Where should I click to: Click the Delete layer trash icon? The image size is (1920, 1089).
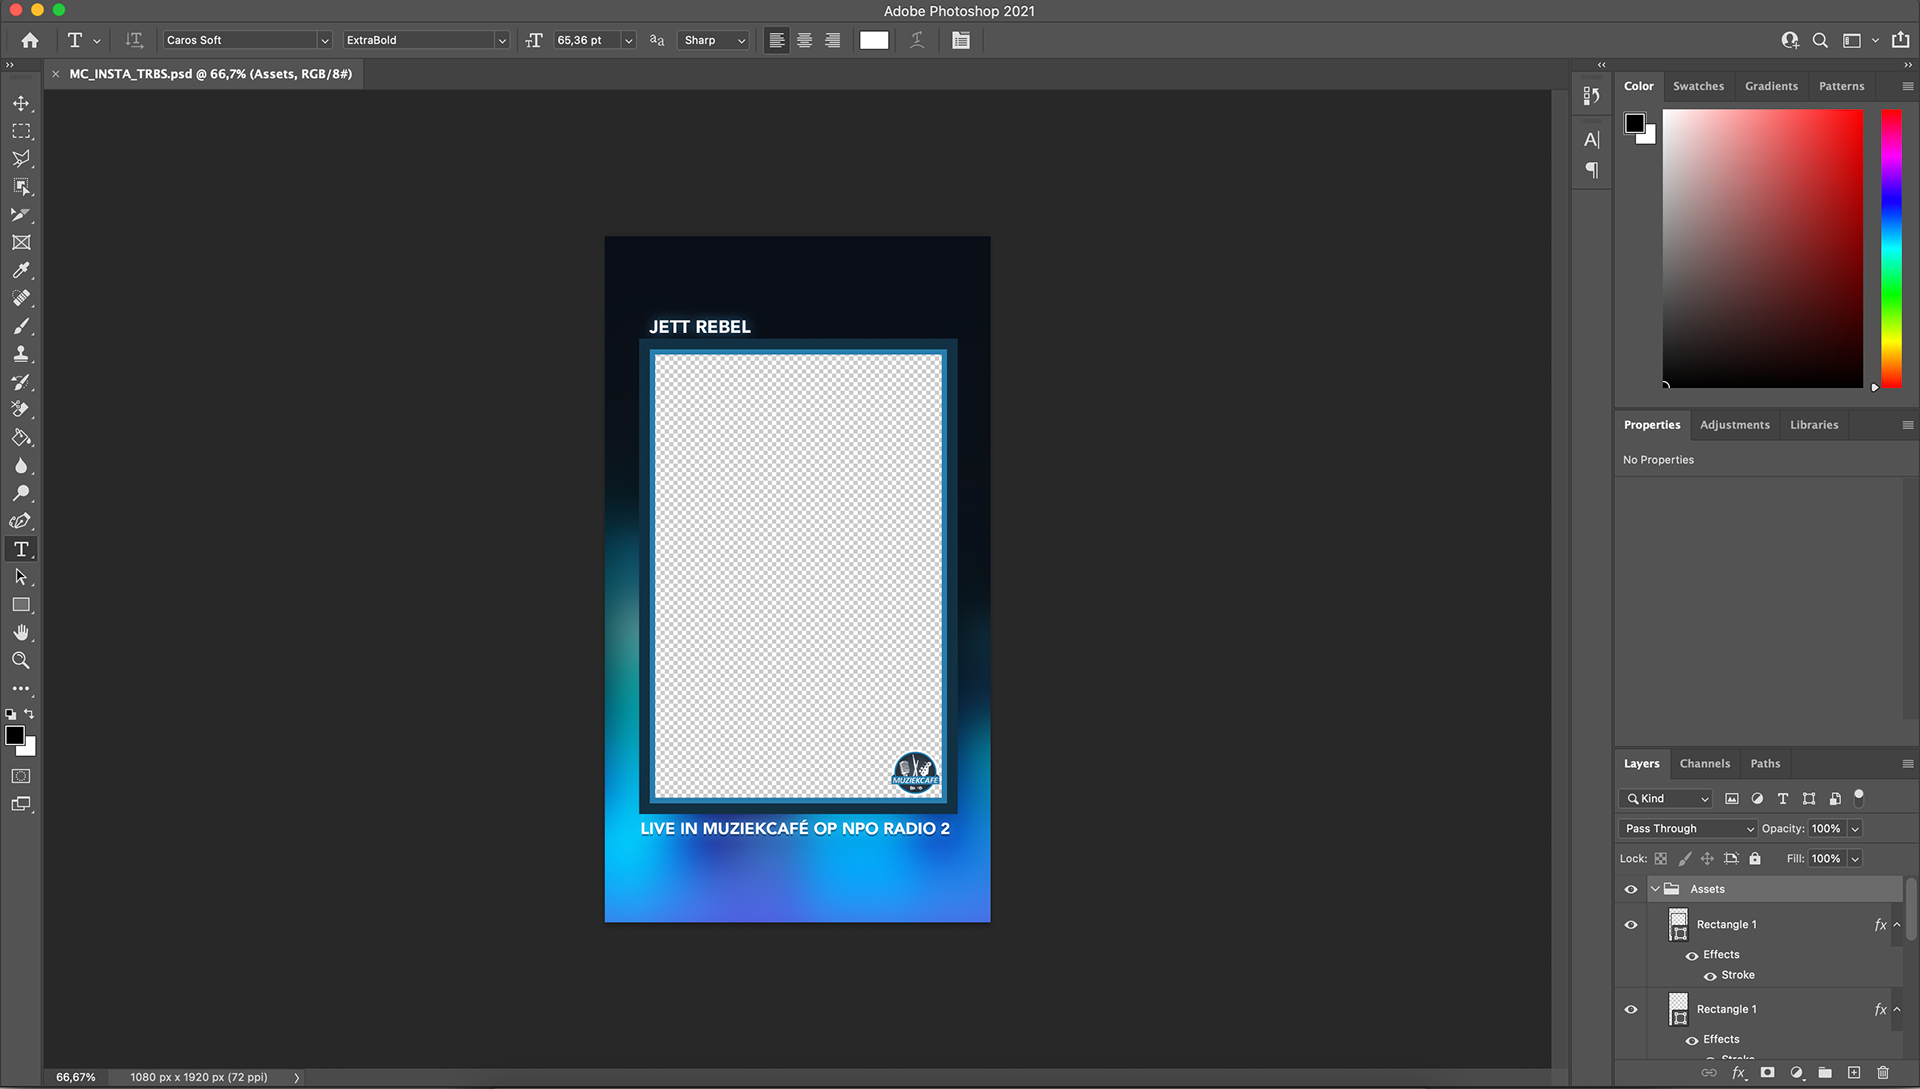pyautogui.click(x=1883, y=1073)
